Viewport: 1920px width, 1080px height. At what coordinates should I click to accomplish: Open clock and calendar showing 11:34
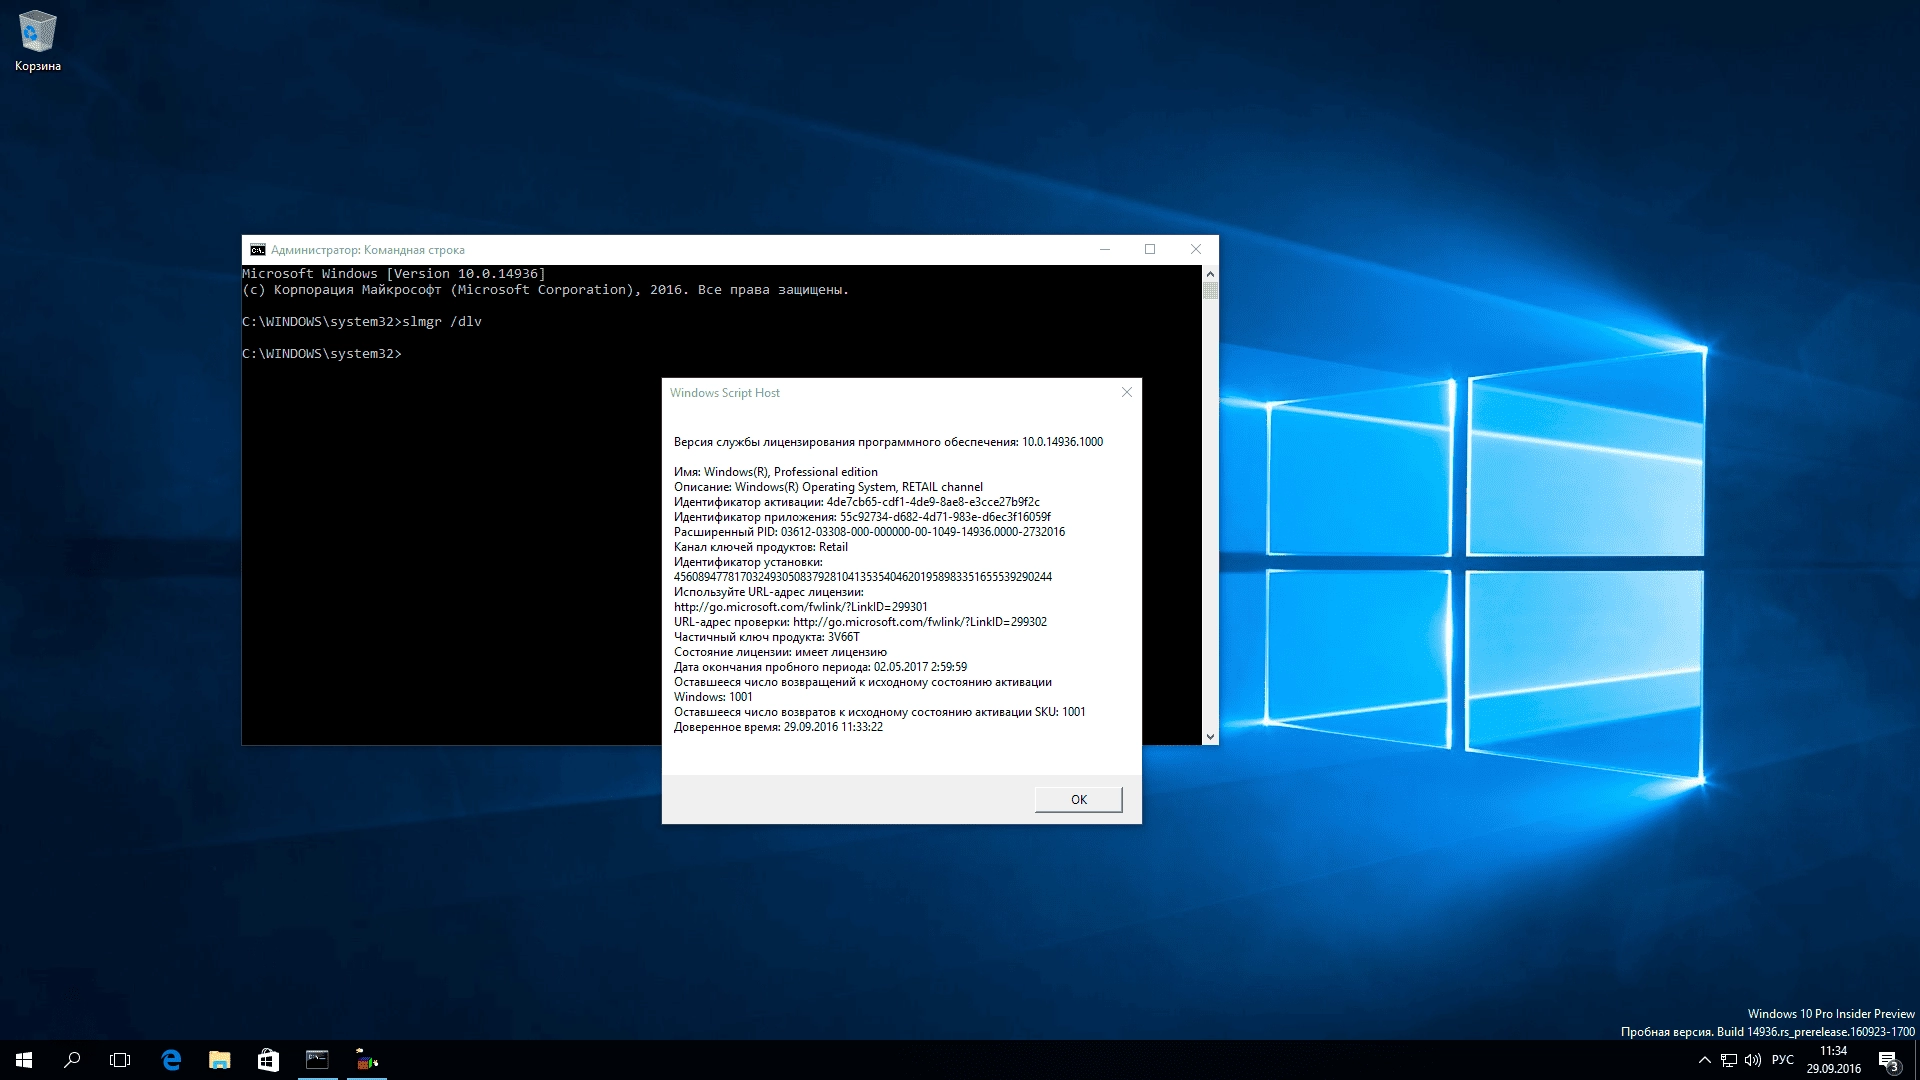click(1834, 1060)
